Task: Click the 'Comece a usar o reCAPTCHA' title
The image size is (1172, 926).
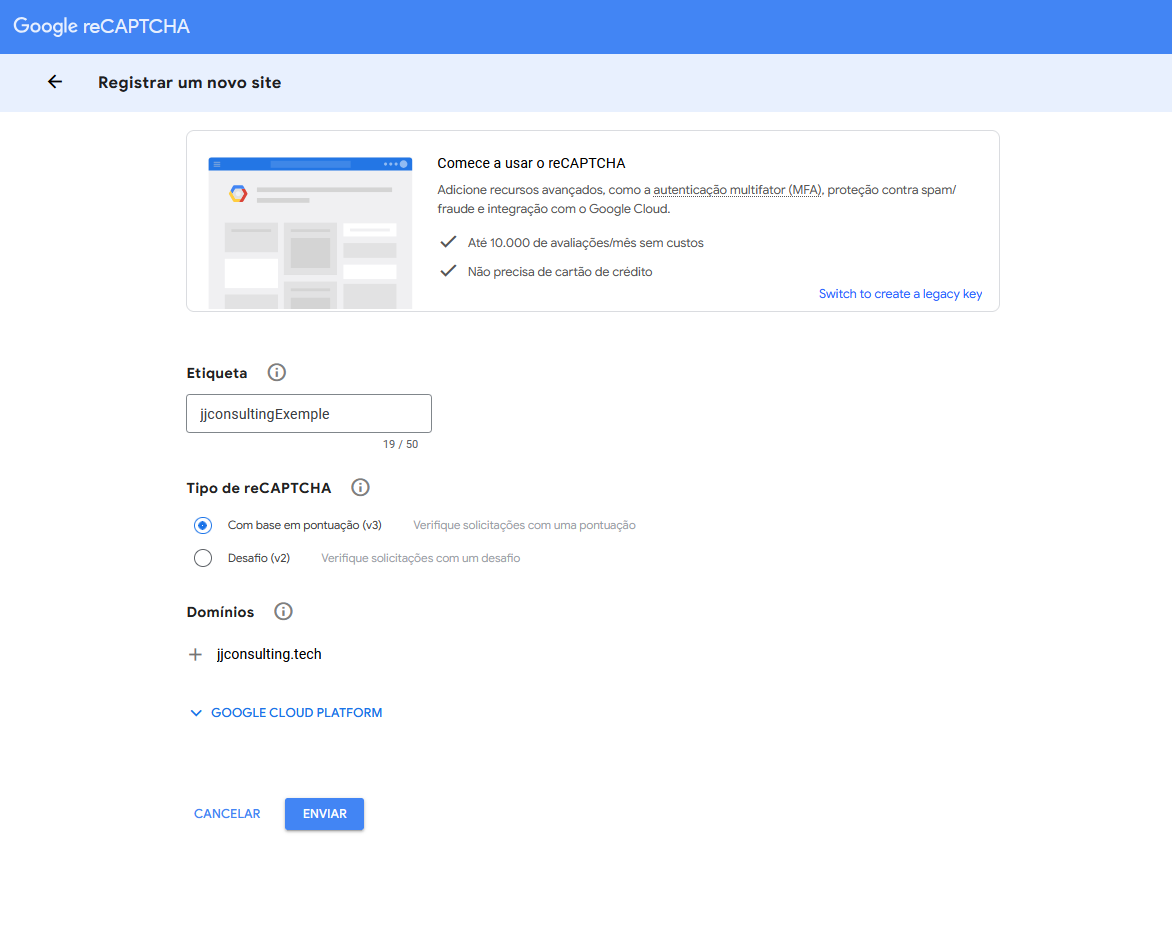Action: tap(531, 163)
